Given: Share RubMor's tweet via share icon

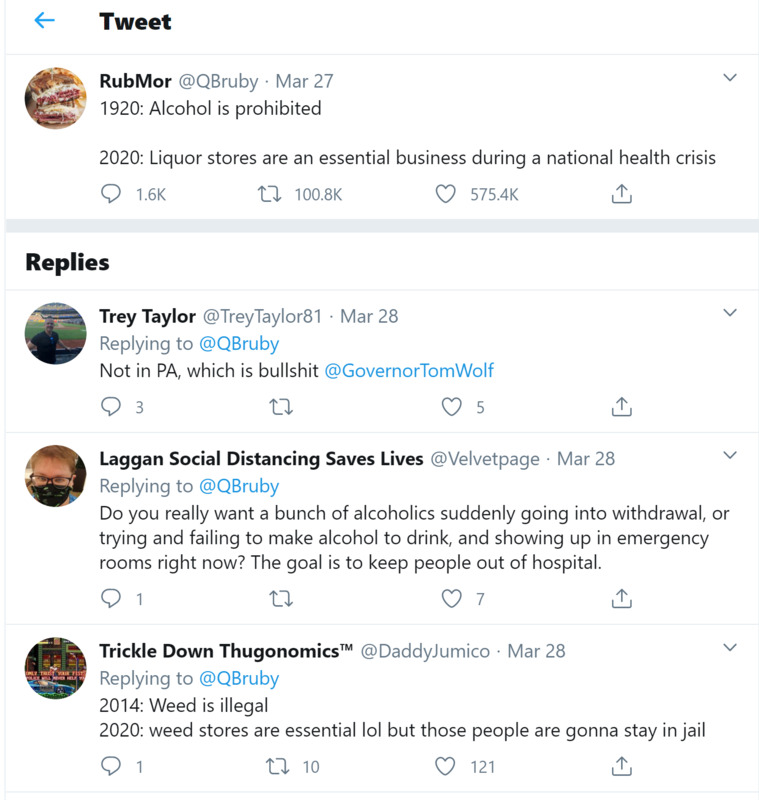Looking at the screenshot, I should pos(621,194).
